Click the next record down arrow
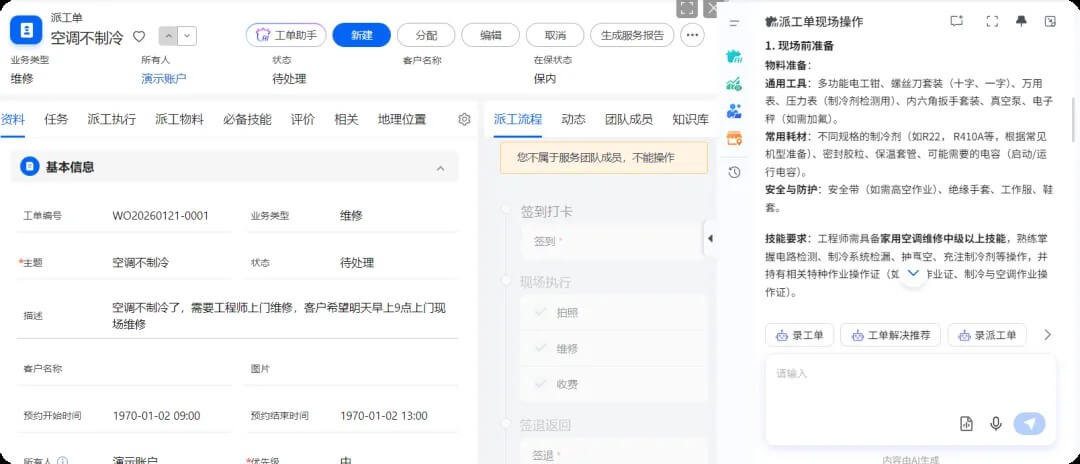Image resolution: width=1080 pixels, height=464 pixels. (187, 36)
